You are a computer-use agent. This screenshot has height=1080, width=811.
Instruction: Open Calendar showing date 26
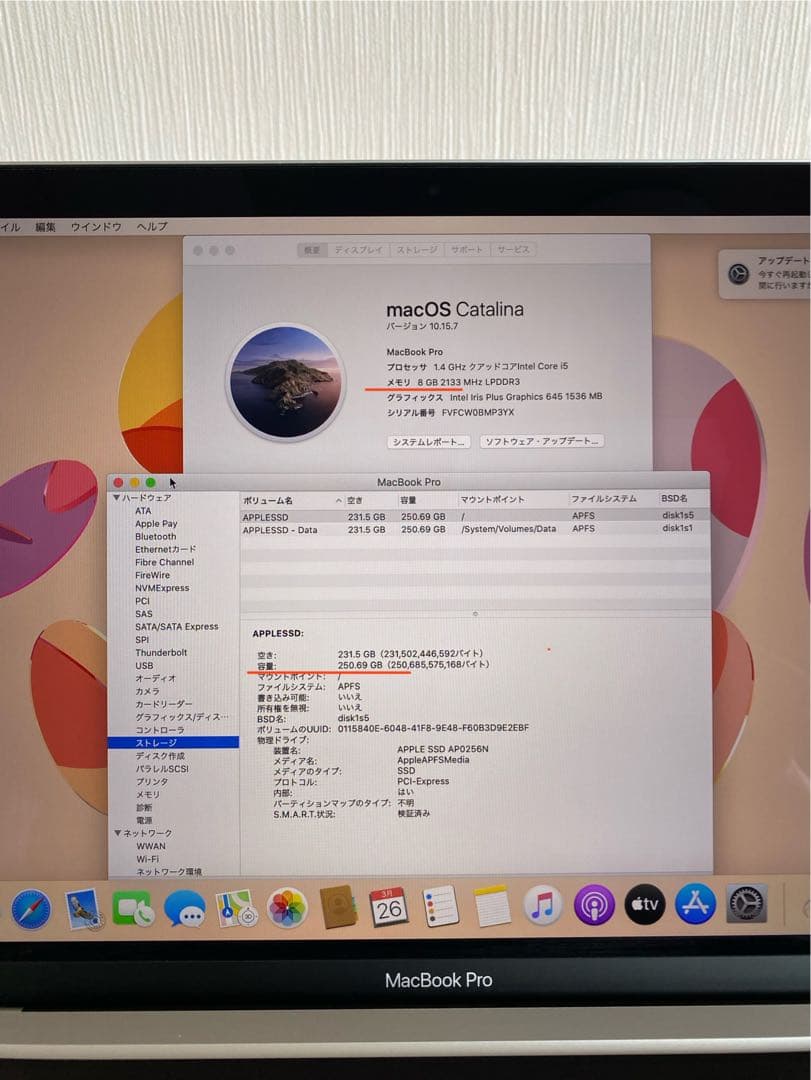[x=389, y=907]
